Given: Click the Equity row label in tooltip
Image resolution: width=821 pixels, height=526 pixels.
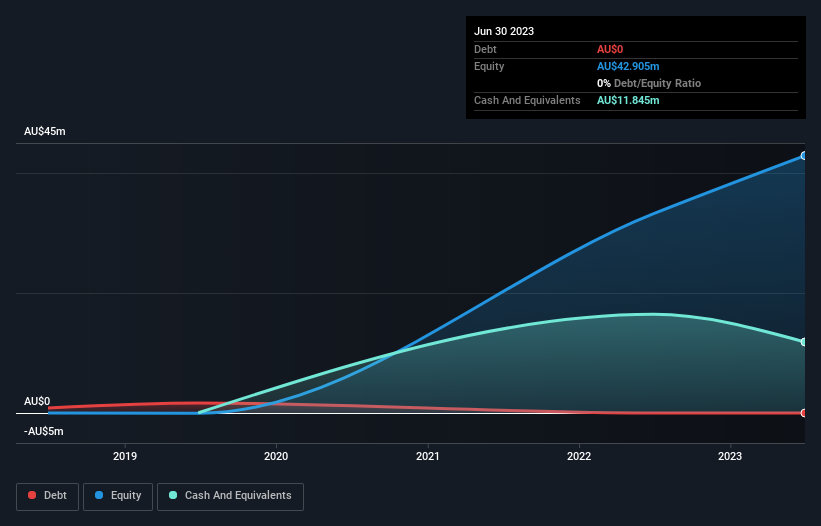Looking at the screenshot, I should (489, 66).
